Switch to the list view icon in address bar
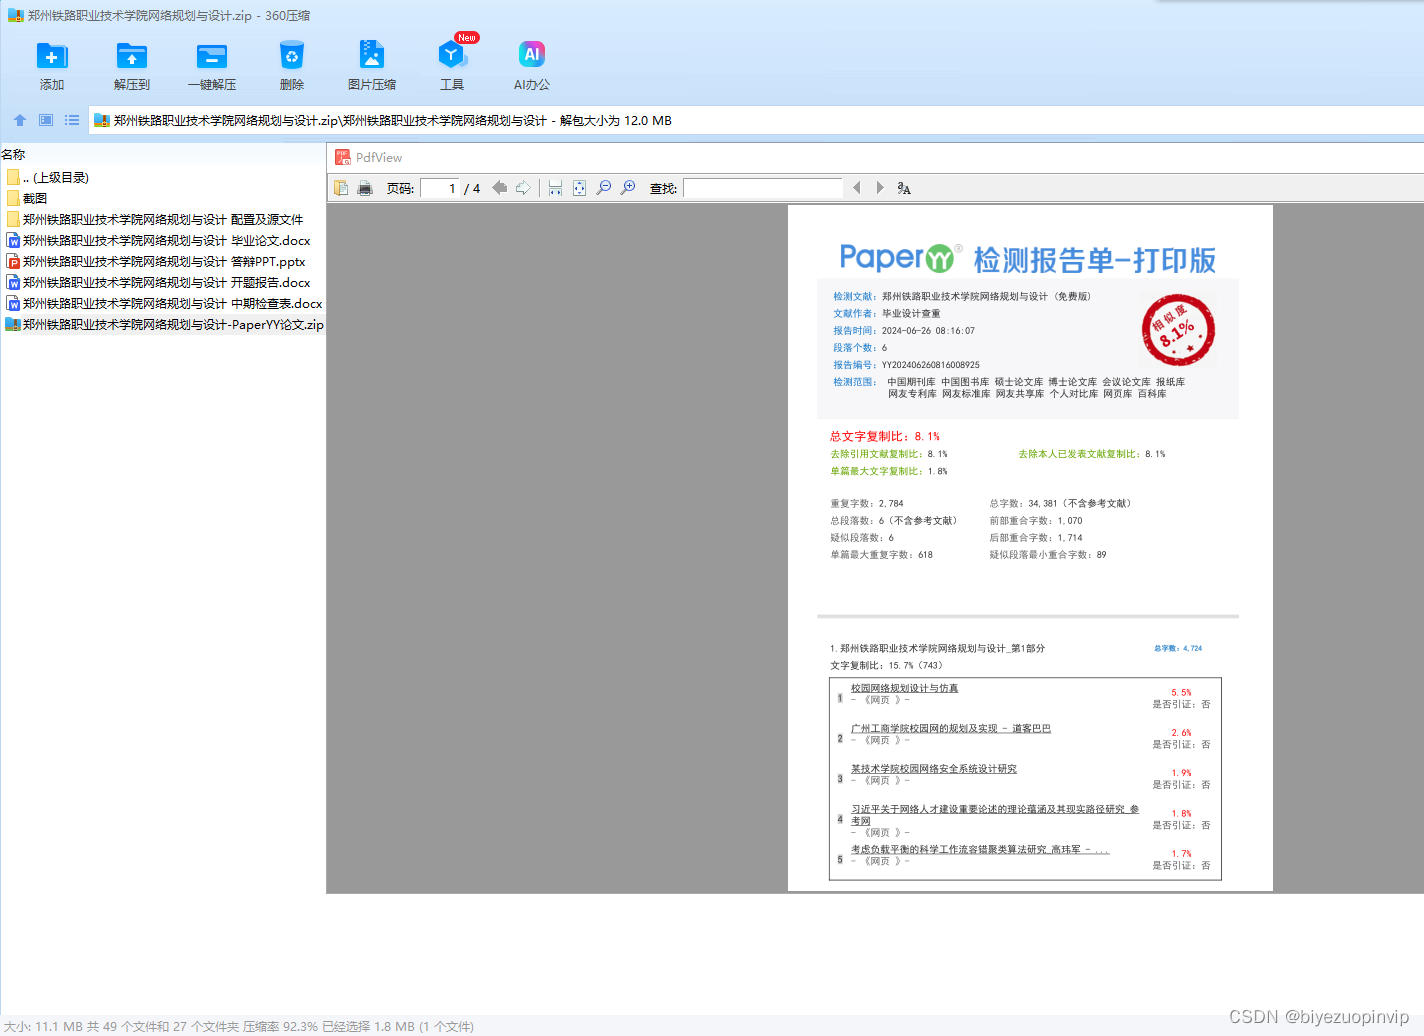Screen dimensions: 1424x1036 (72, 120)
